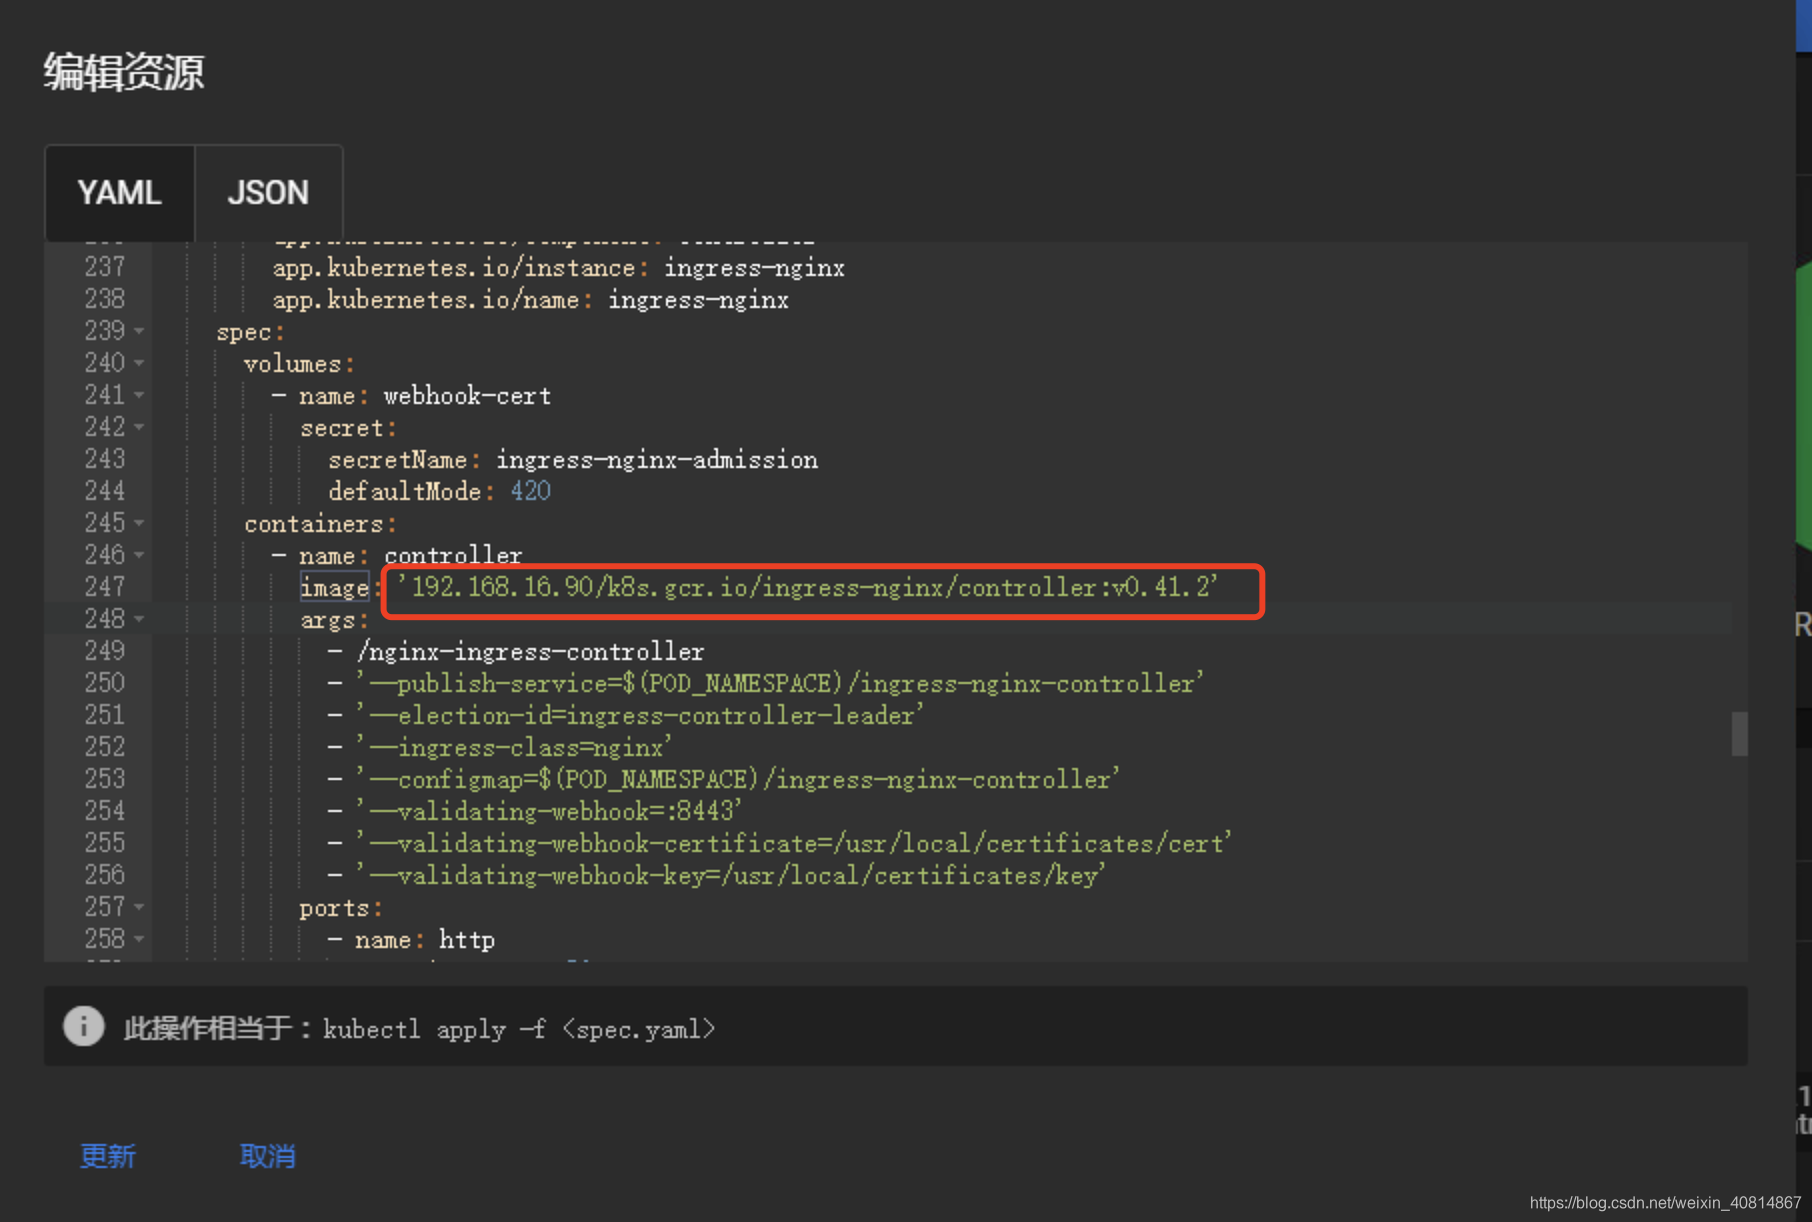Collapse the fold arrow at line 240
1812x1222 pixels.
pos(139,363)
